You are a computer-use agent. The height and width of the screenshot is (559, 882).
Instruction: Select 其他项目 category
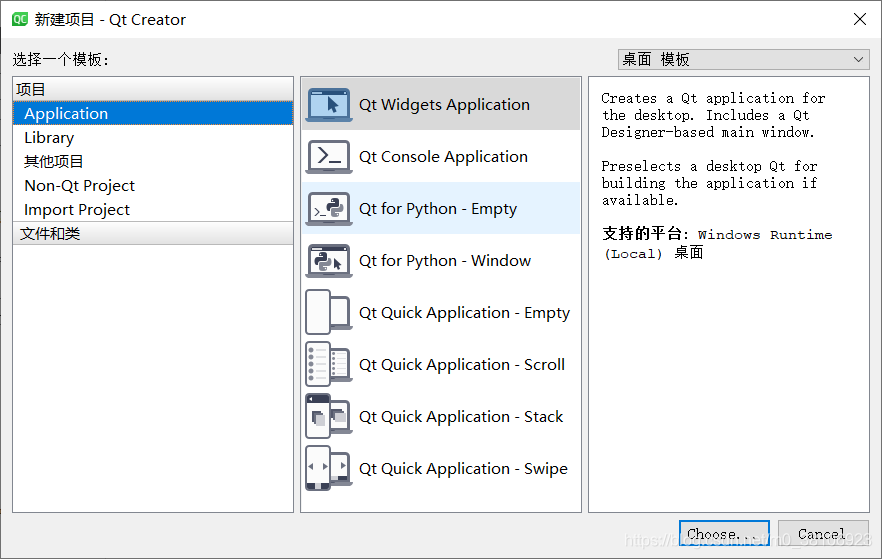click(153, 162)
